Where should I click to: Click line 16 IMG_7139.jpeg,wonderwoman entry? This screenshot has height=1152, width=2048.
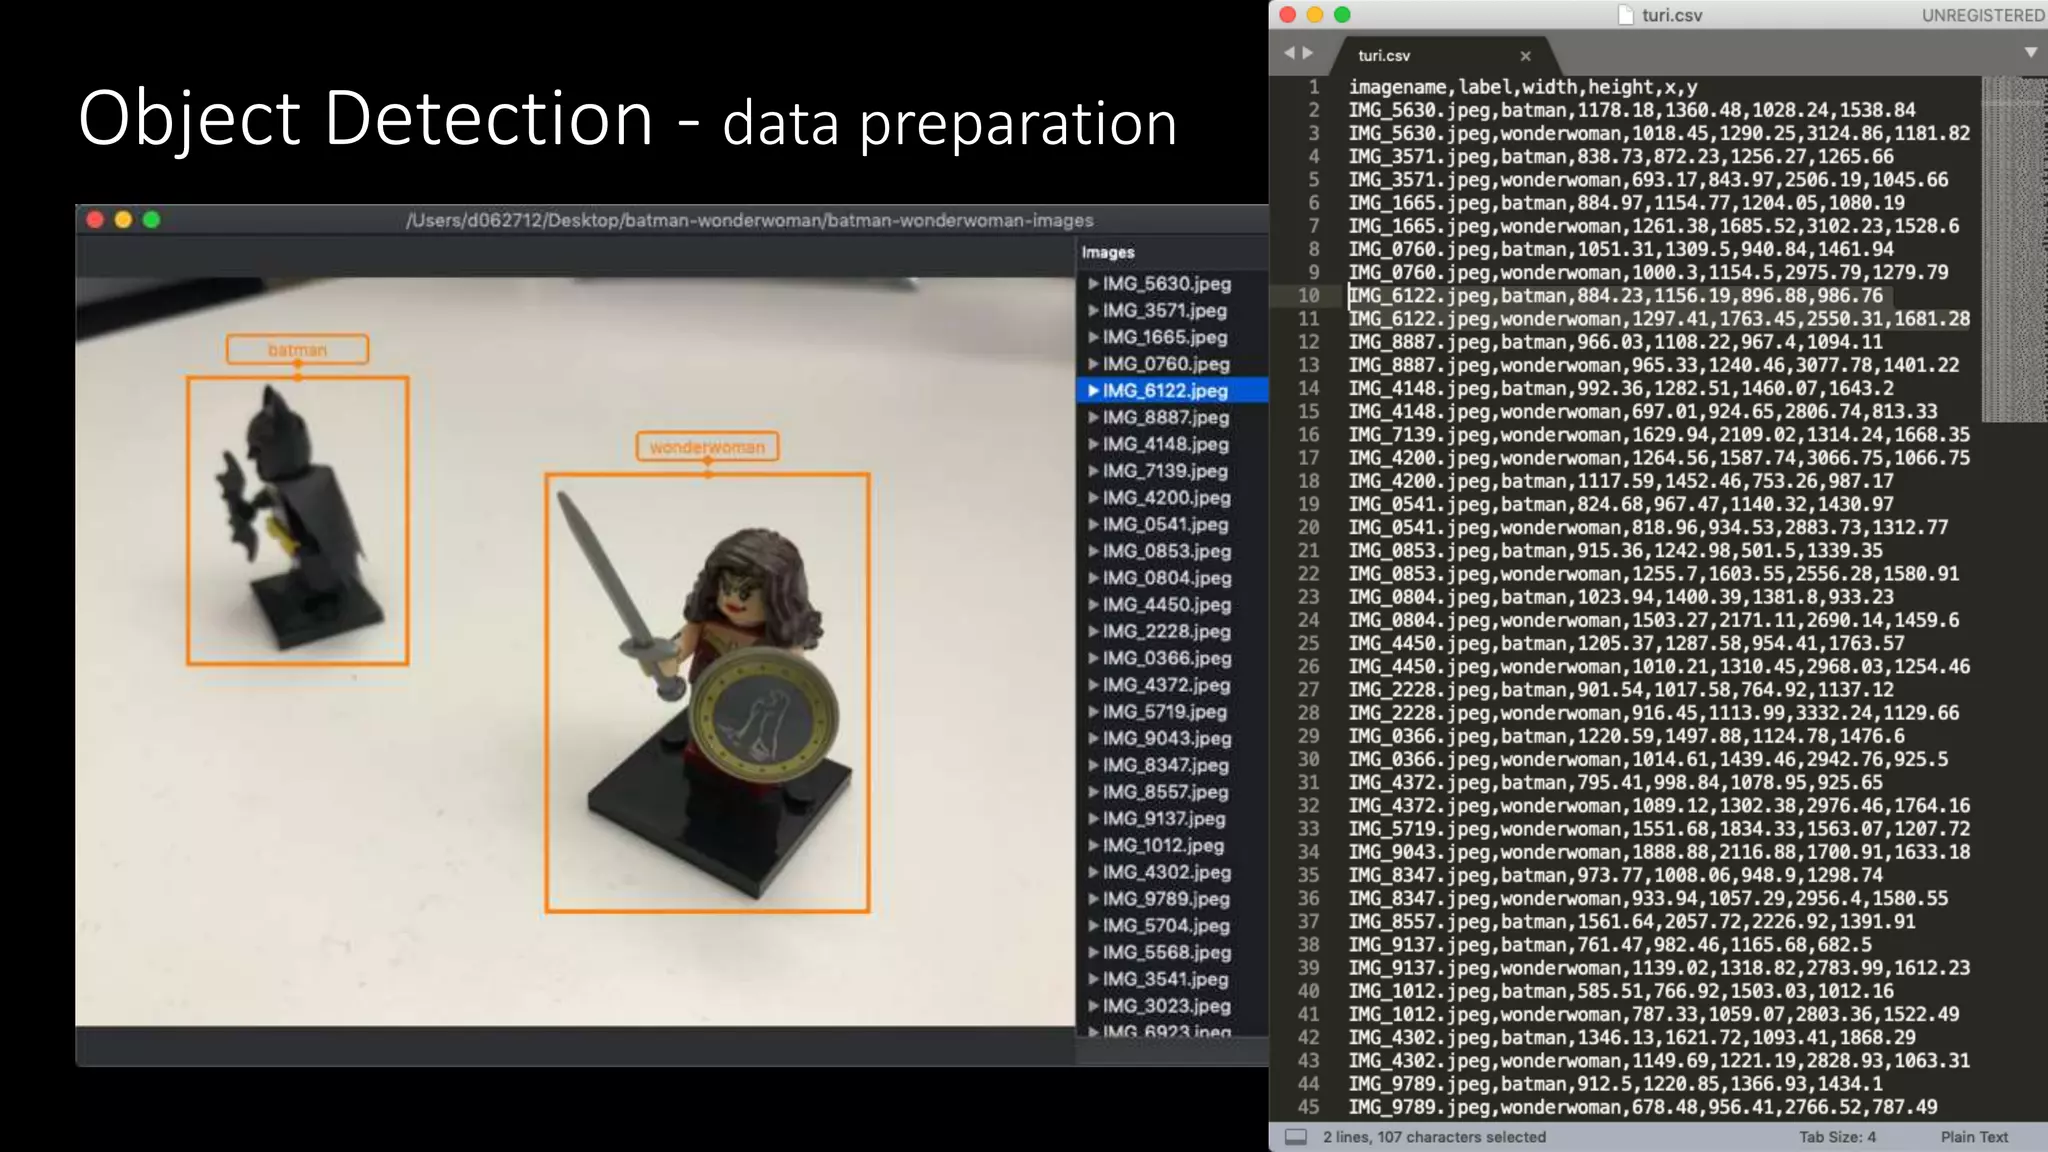click(1659, 434)
